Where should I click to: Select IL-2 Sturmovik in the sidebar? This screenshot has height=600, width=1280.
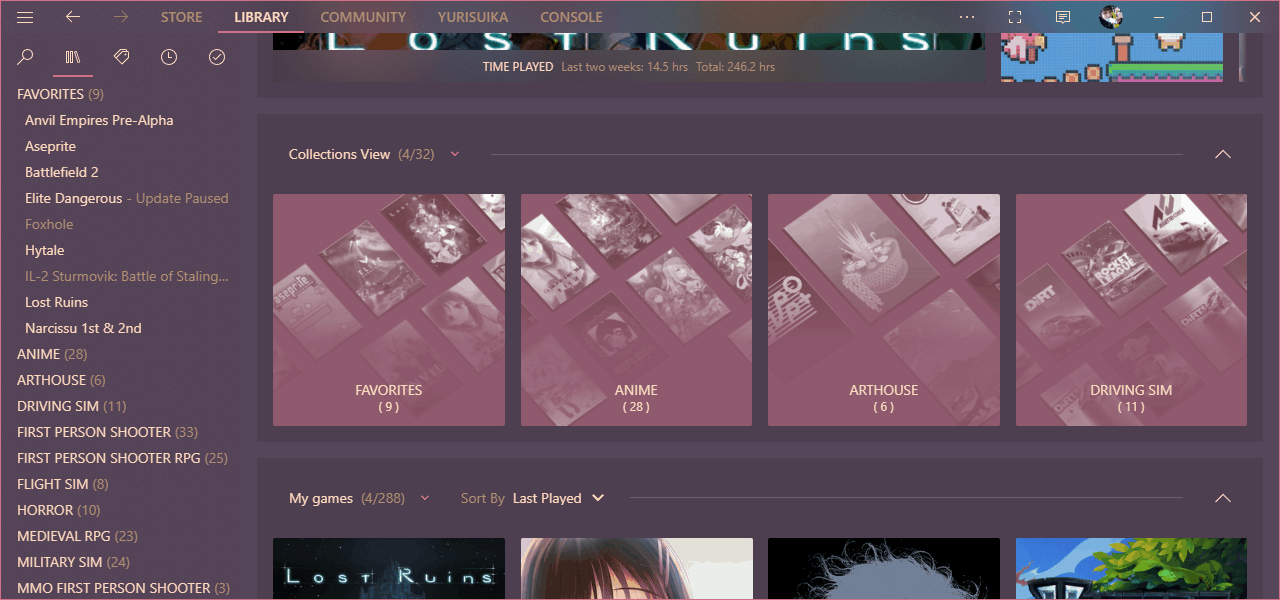click(127, 276)
